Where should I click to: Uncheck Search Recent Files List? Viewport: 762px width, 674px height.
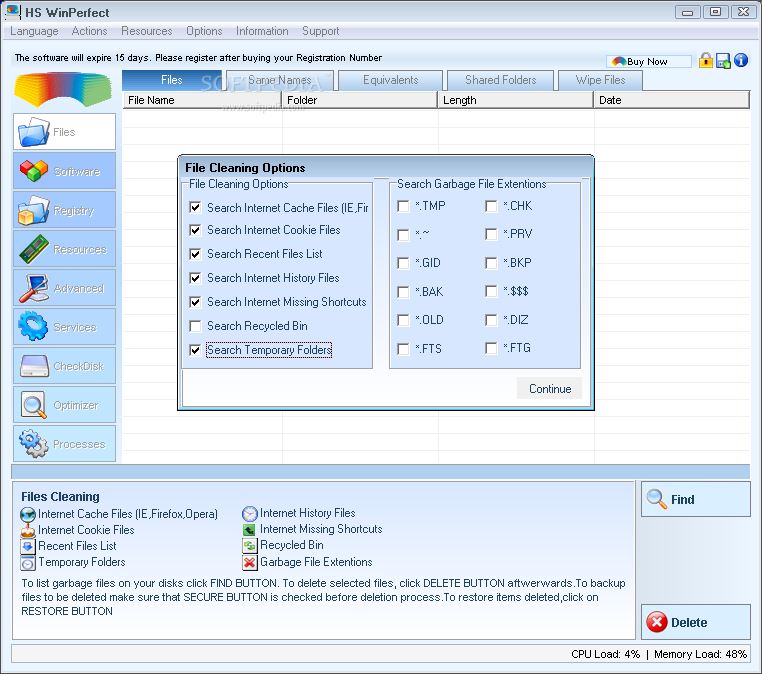click(195, 254)
